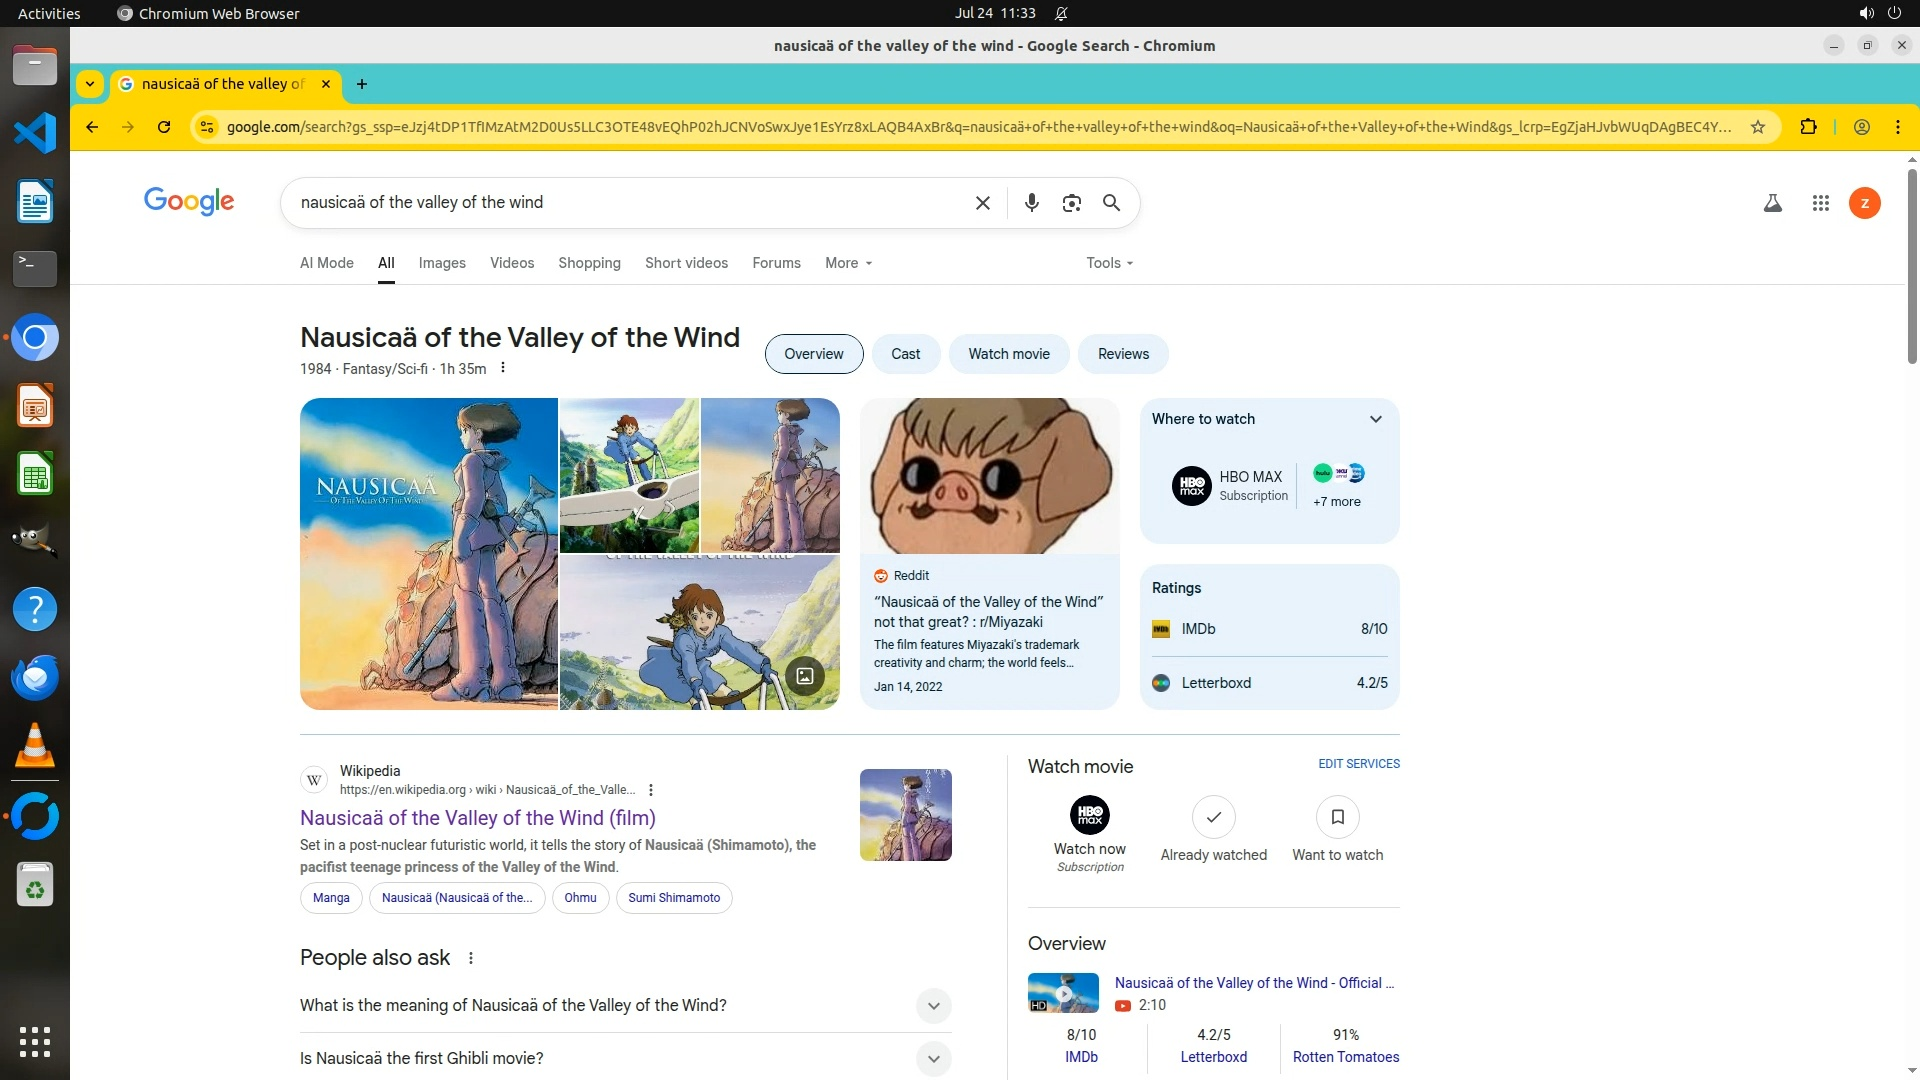Expand question about meaning of Nausicaä
Image resolution: width=1920 pixels, height=1080 pixels.
point(933,1006)
